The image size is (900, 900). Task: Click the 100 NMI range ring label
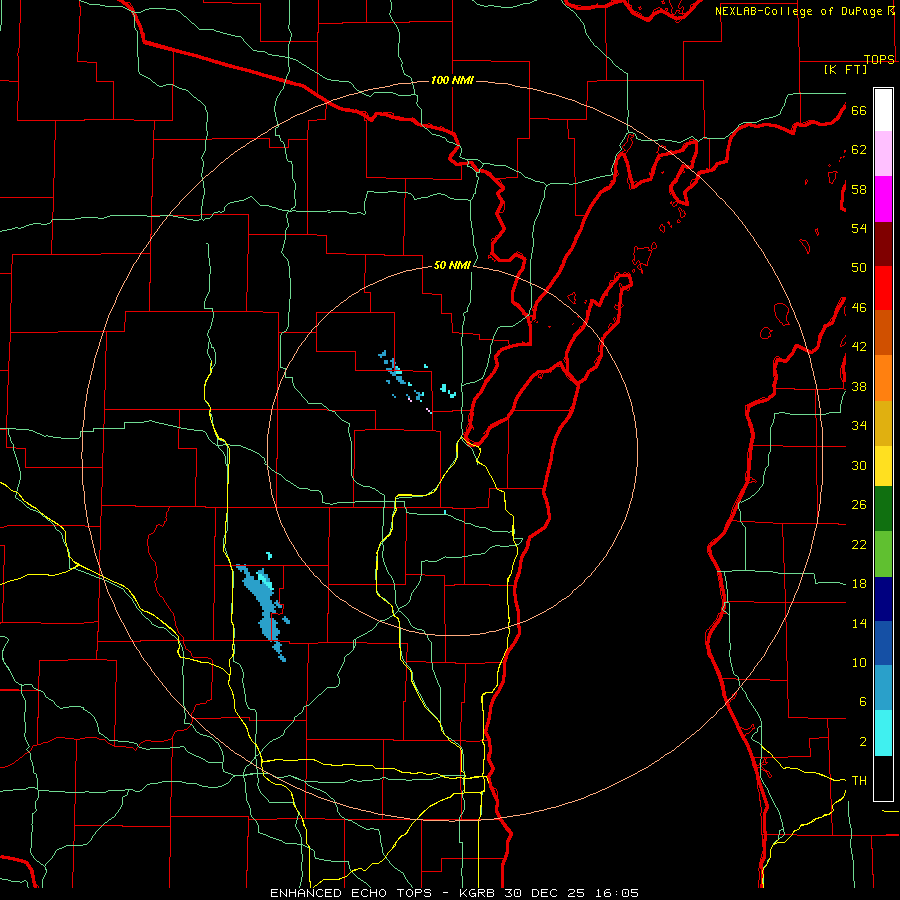[452, 80]
